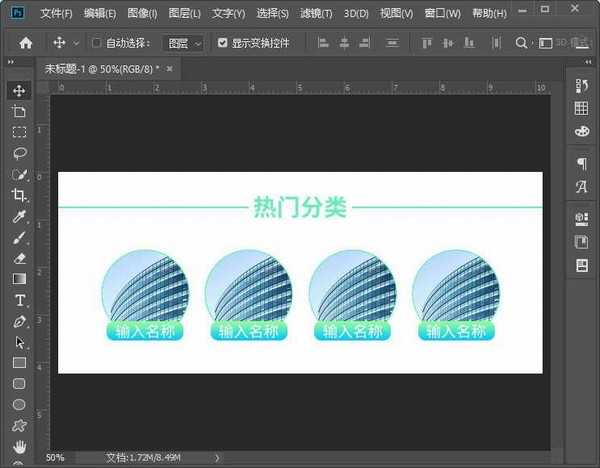Select the Move tool in toolbar
The image size is (600, 468).
[19, 91]
